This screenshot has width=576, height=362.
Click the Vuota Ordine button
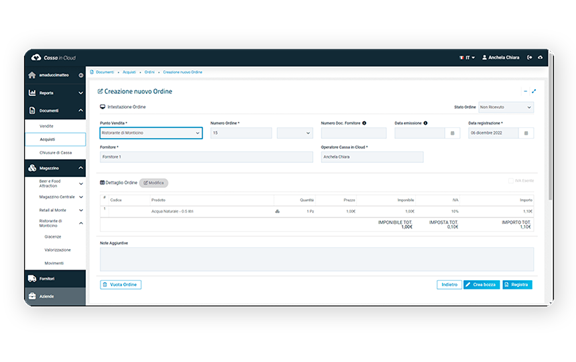[x=120, y=284]
